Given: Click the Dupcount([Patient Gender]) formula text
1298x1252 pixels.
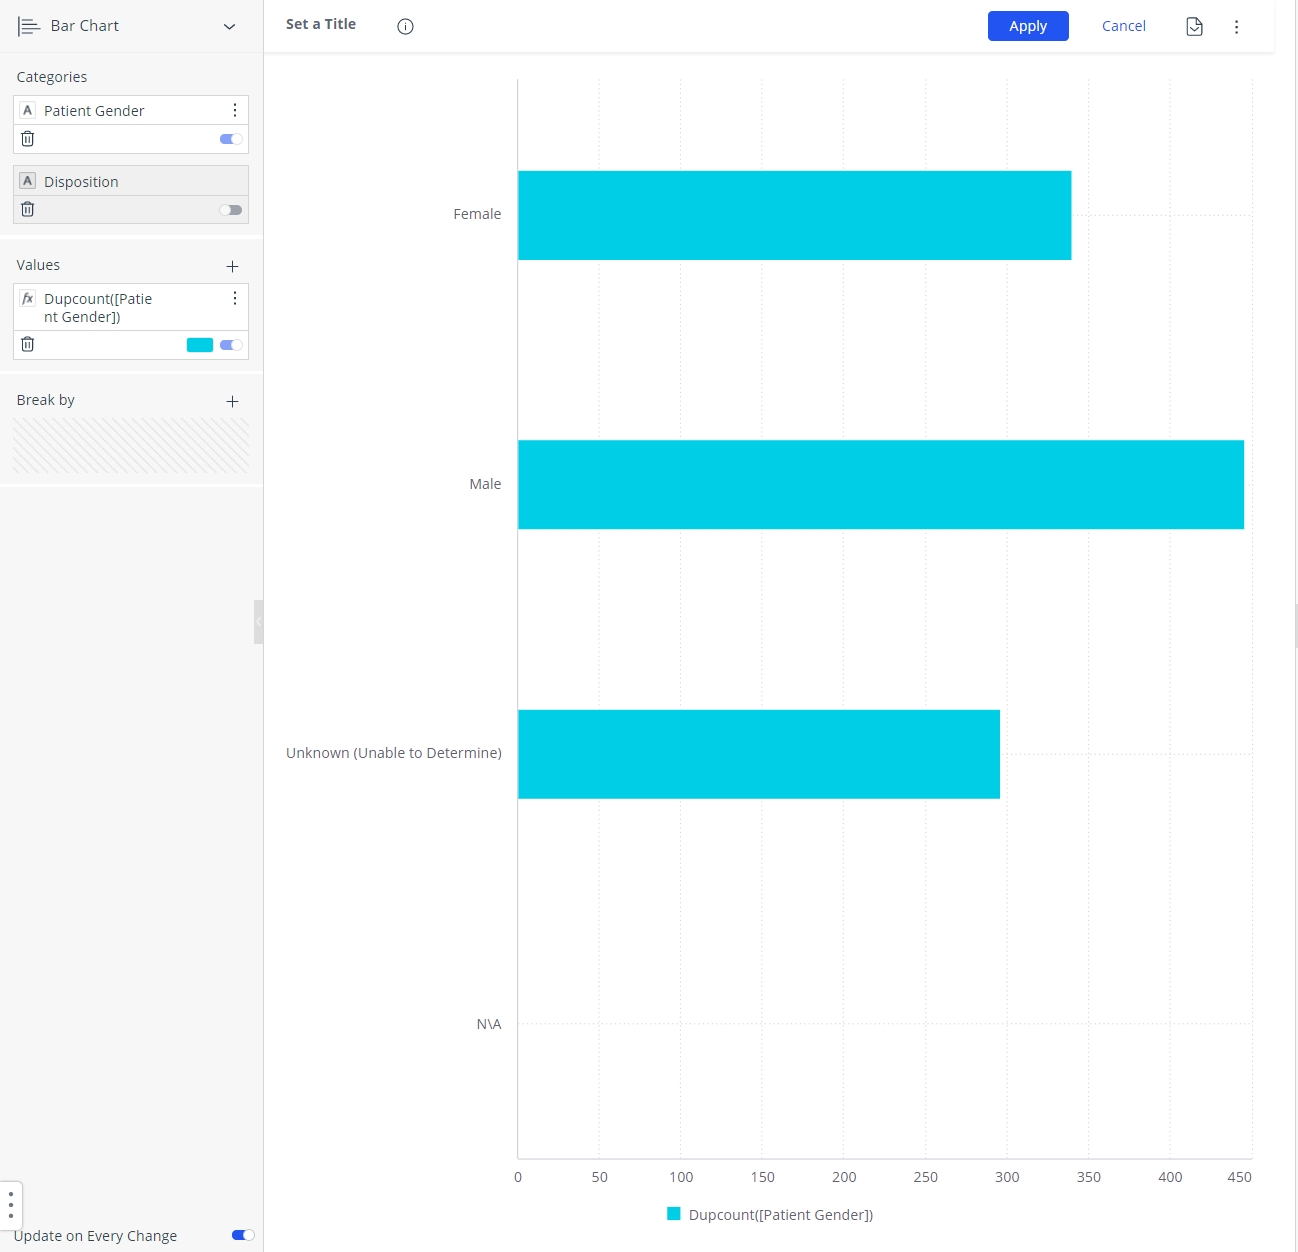Looking at the screenshot, I should (x=98, y=308).
